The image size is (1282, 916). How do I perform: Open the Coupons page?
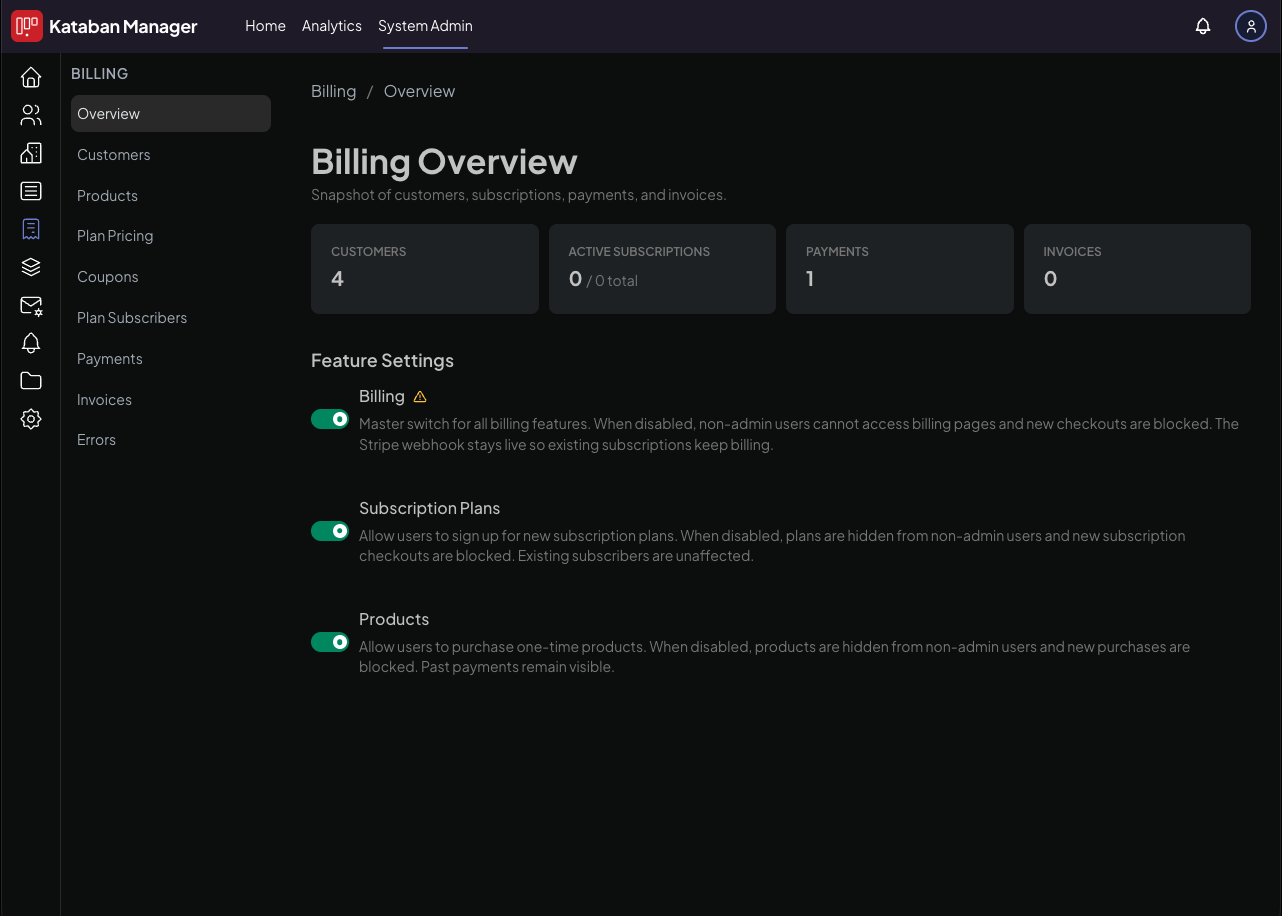pyautogui.click(x=171, y=277)
